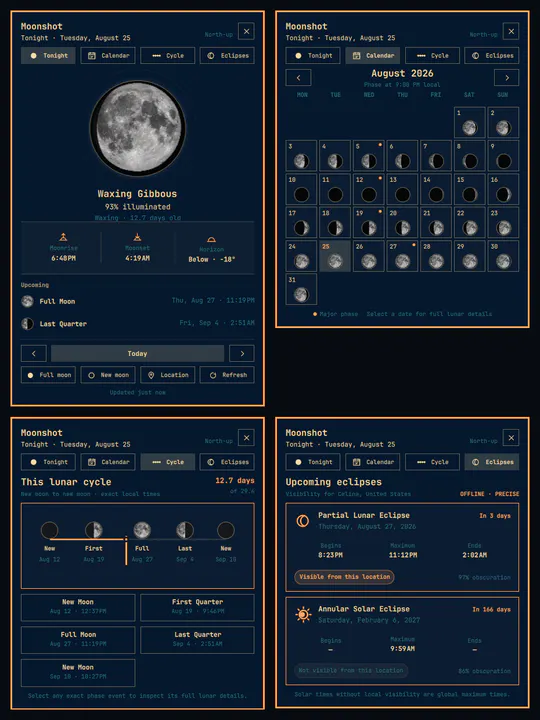Click the 12.7 days value in the cycle view
This screenshot has height=720, width=540.
pyautogui.click(x=235, y=480)
